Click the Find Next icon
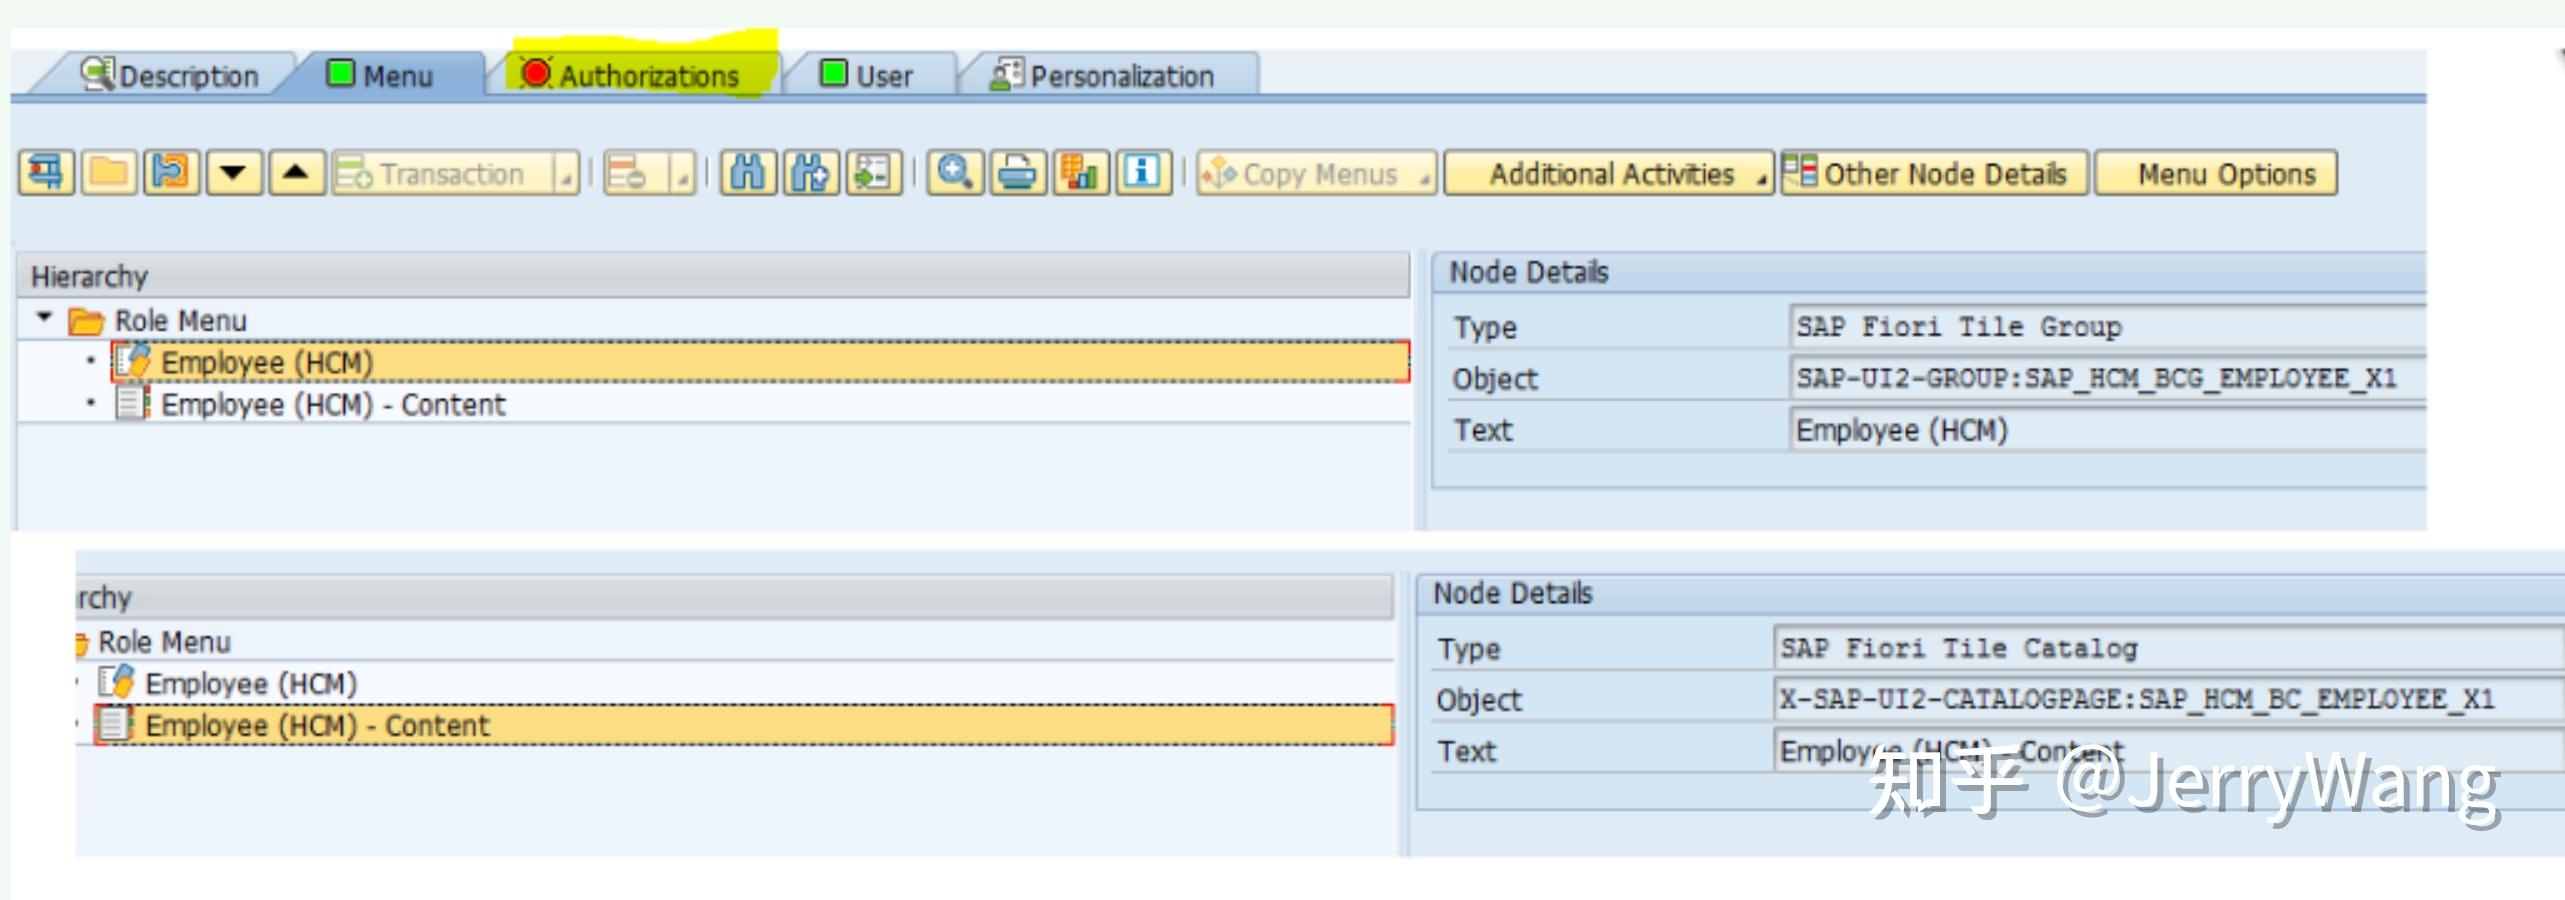This screenshot has height=900, width=2565. coord(810,172)
